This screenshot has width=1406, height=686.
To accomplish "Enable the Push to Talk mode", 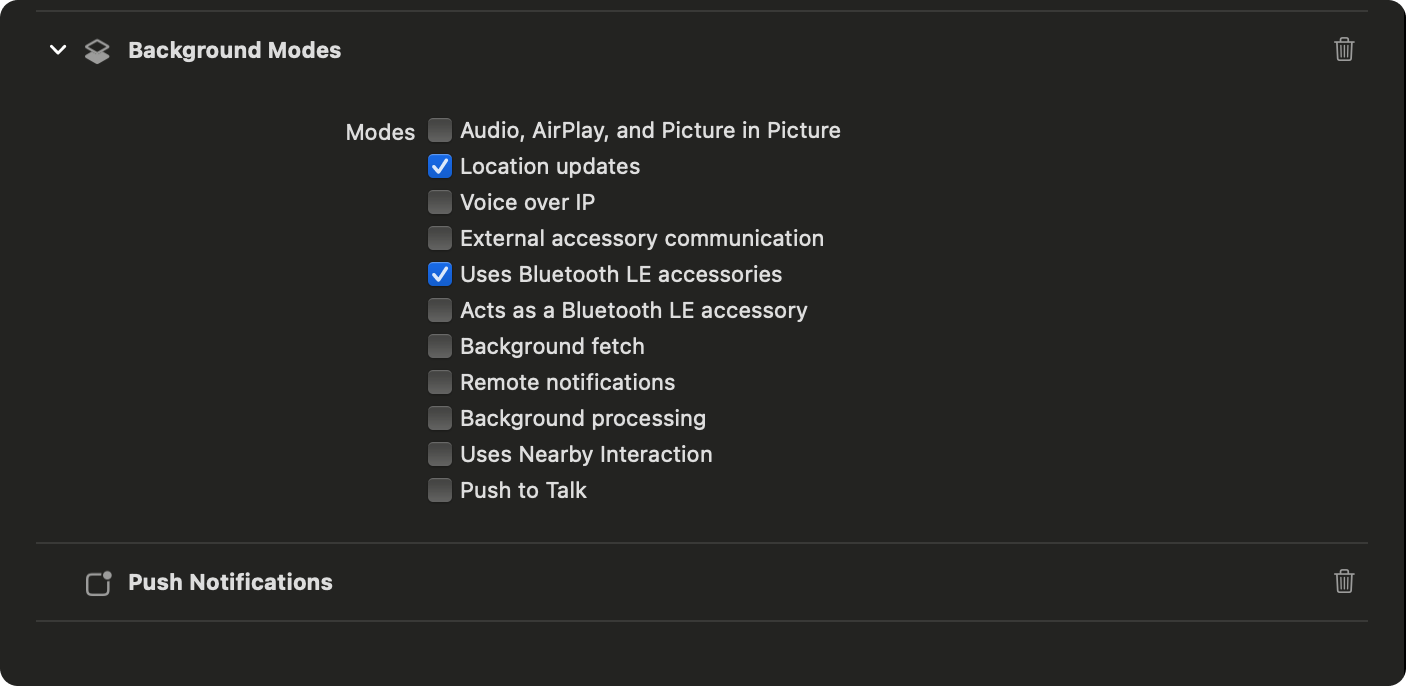I will tap(440, 490).
